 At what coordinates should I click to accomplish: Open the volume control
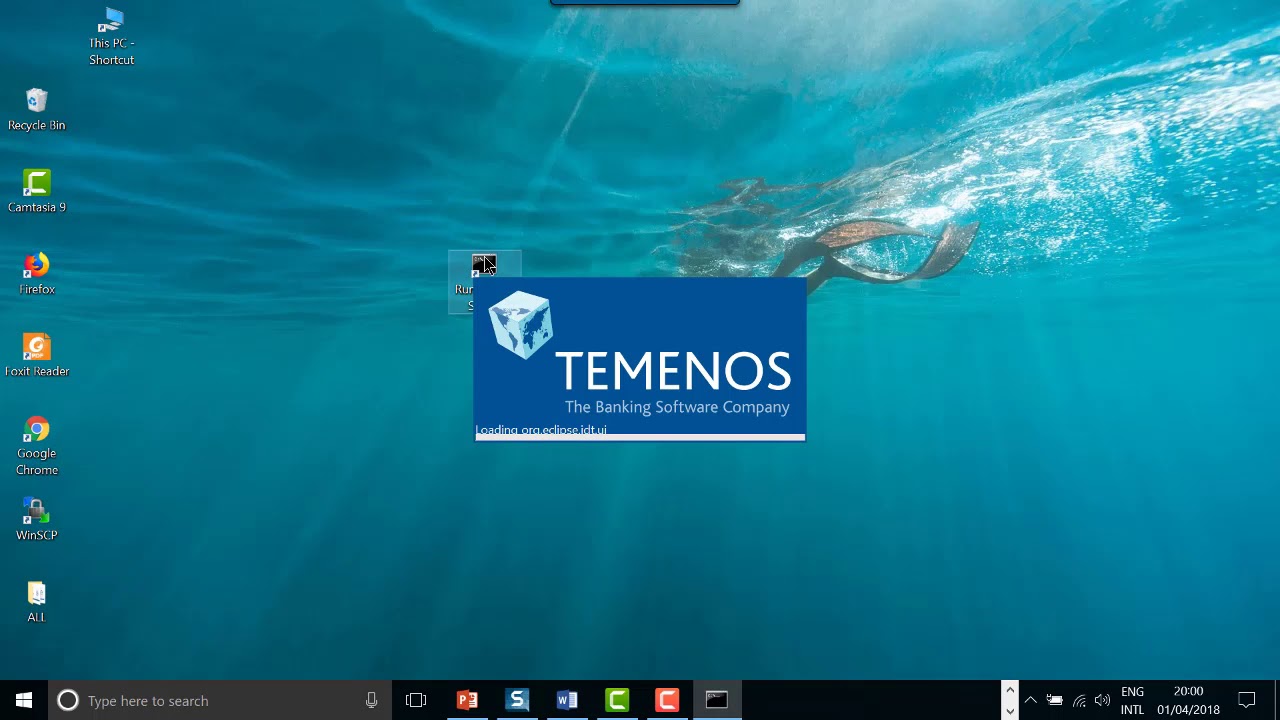point(1103,700)
